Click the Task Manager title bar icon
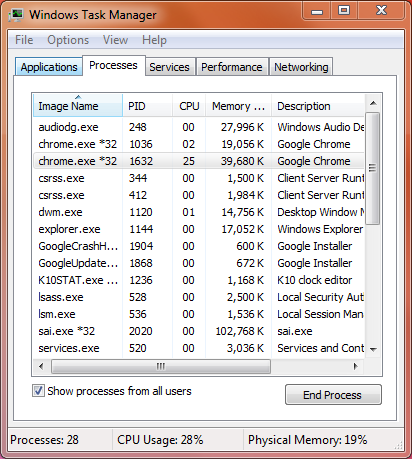Screen dimensions: 412x459 coord(16,15)
